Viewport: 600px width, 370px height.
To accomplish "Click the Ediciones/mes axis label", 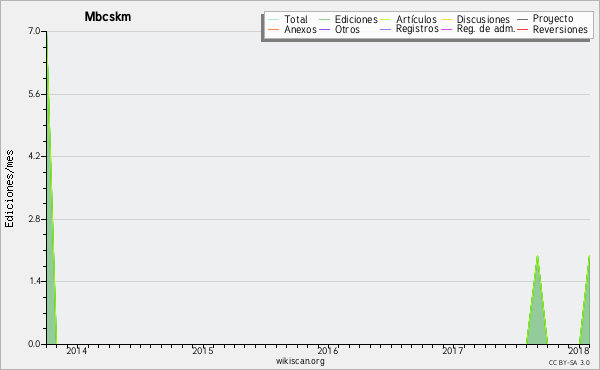I will pos(9,189).
